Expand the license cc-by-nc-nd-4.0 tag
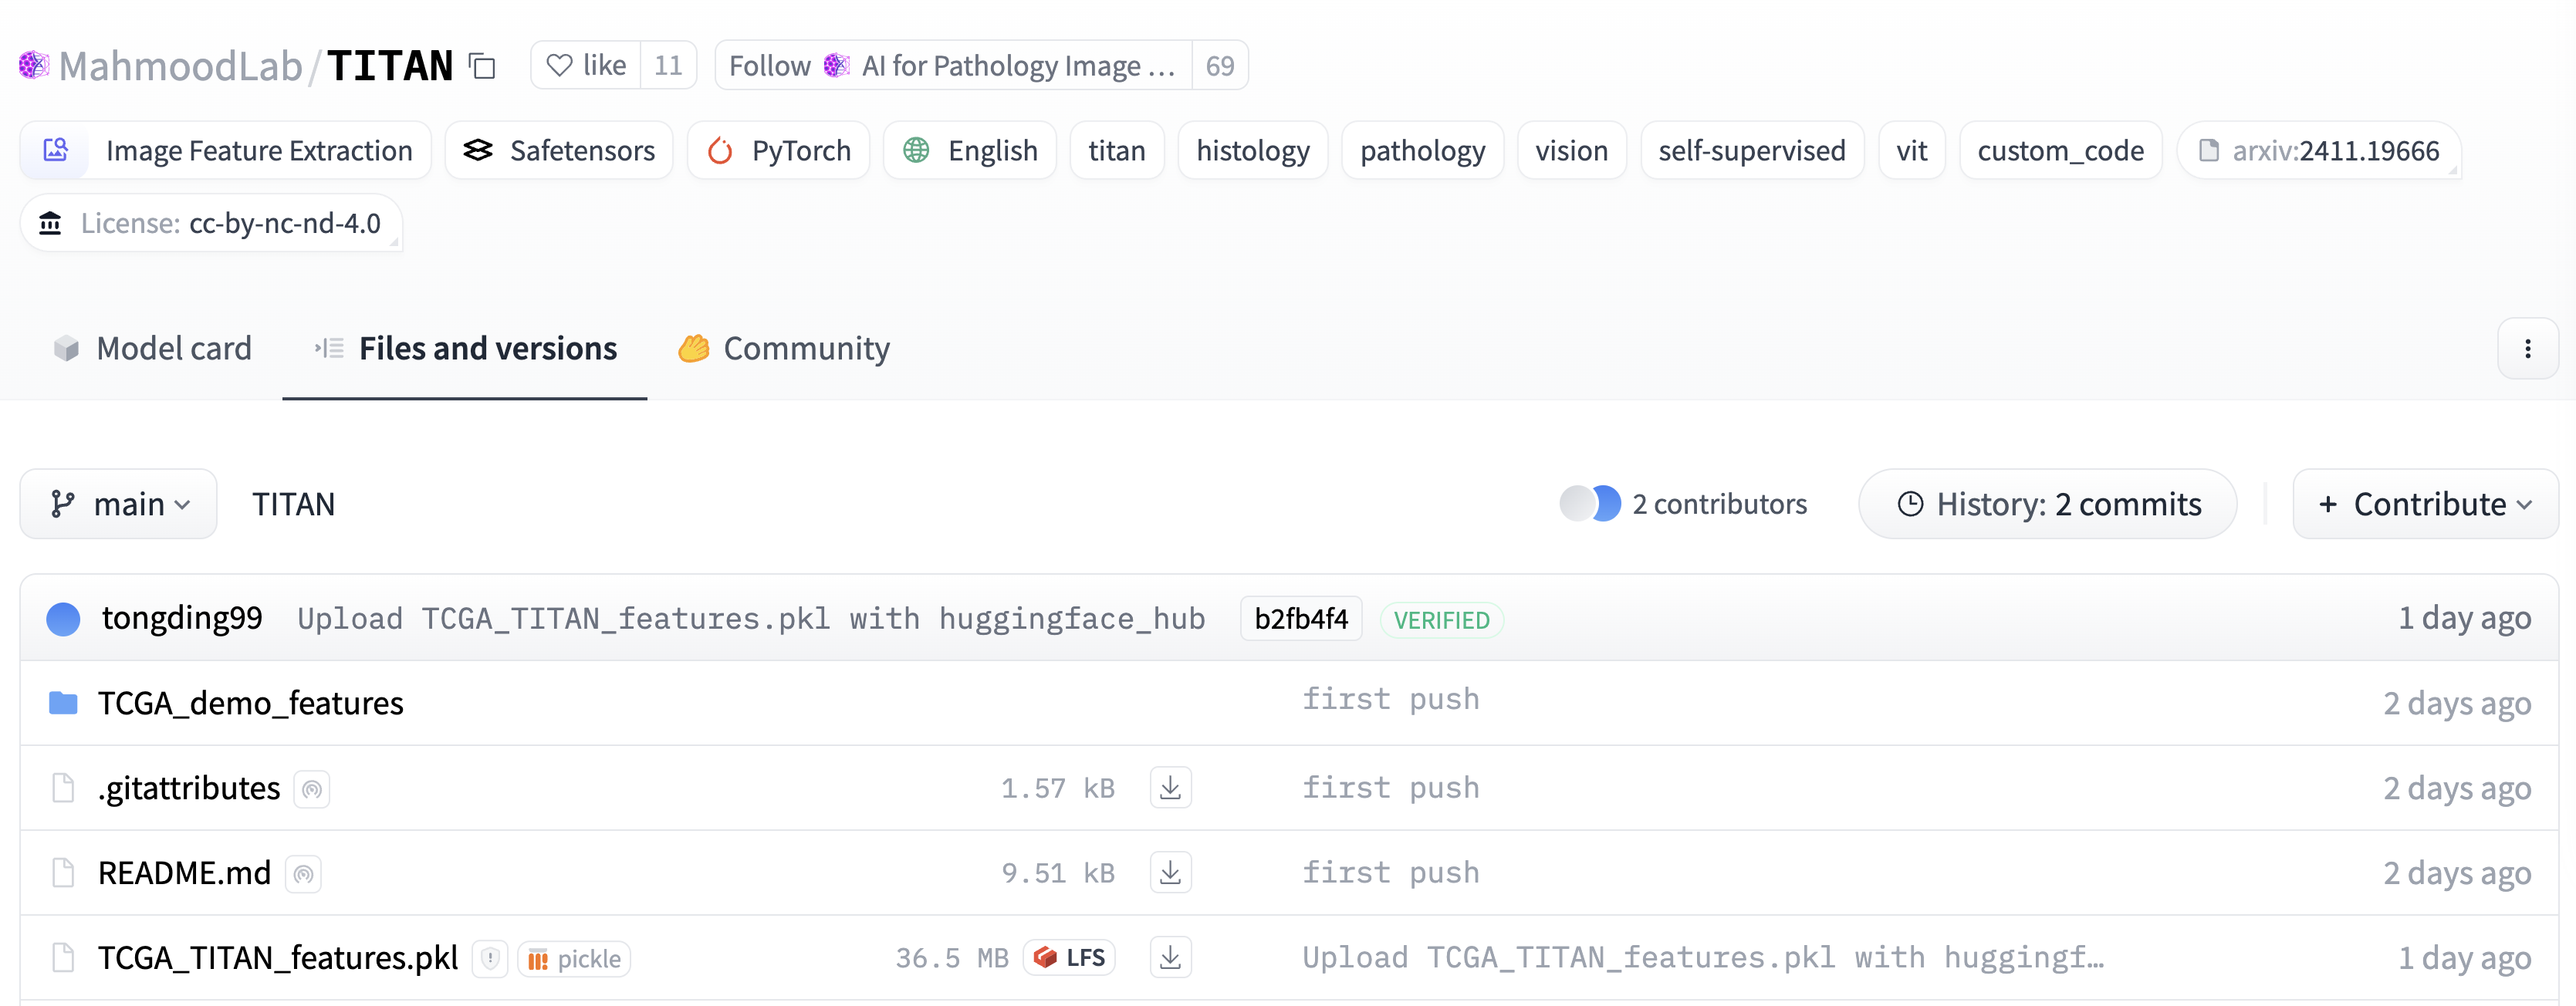Screen dimensions: 2576x1006 (211, 223)
